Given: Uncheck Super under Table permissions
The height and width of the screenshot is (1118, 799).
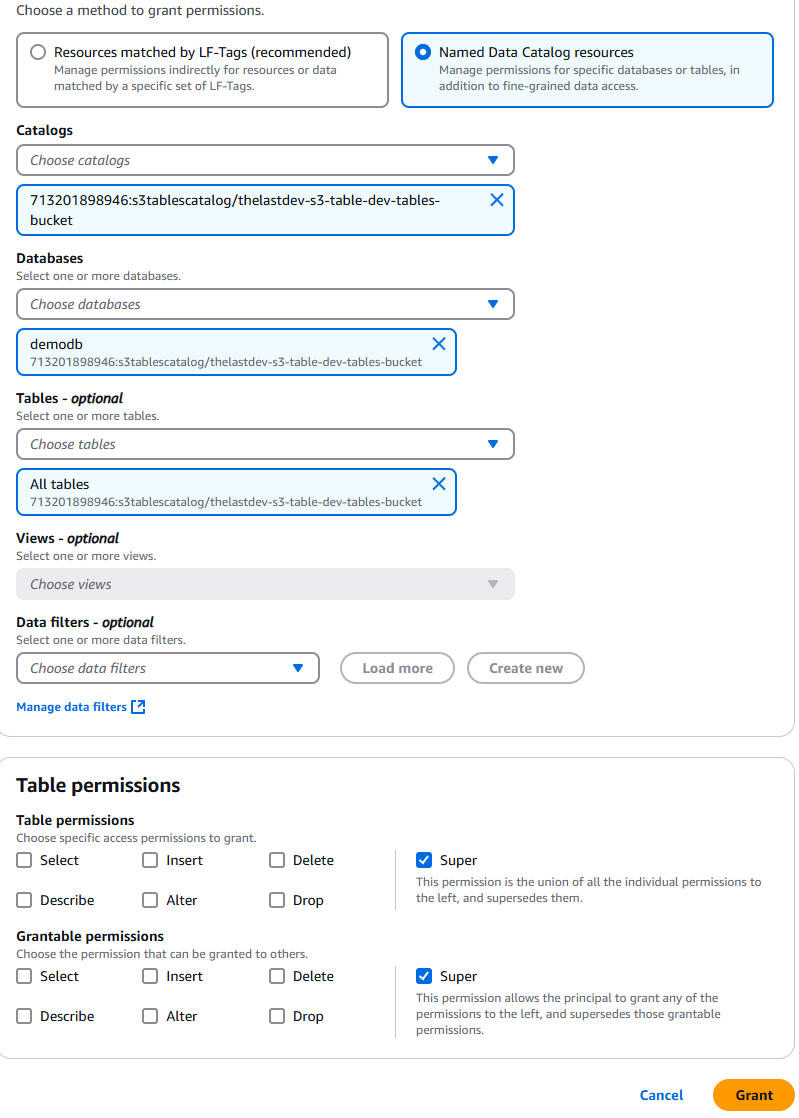Looking at the screenshot, I should tap(423, 860).
